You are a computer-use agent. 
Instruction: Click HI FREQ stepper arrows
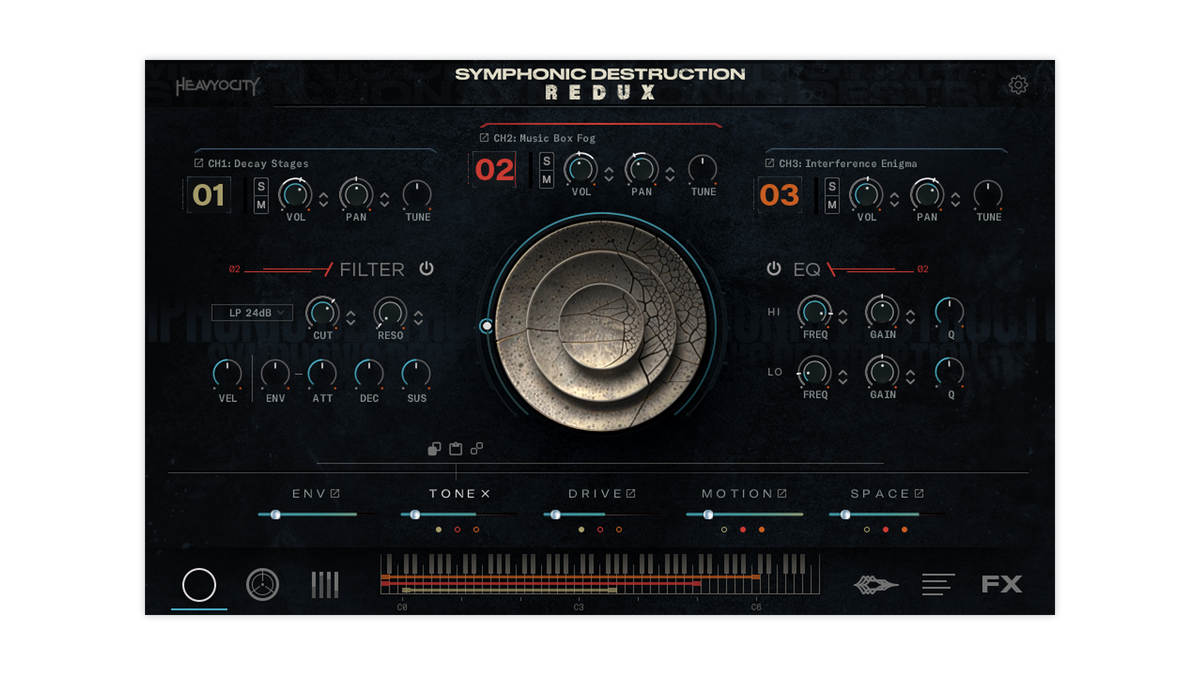[x=843, y=316]
